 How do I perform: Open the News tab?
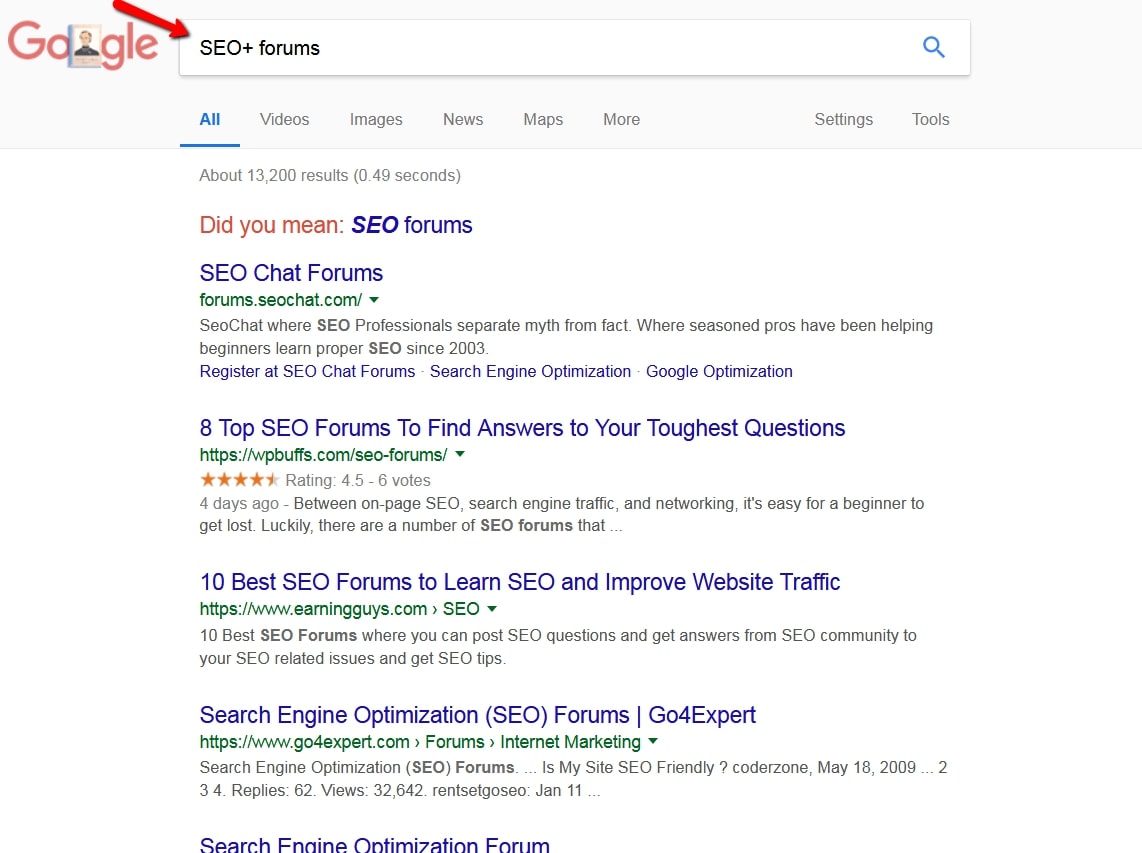point(463,119)
